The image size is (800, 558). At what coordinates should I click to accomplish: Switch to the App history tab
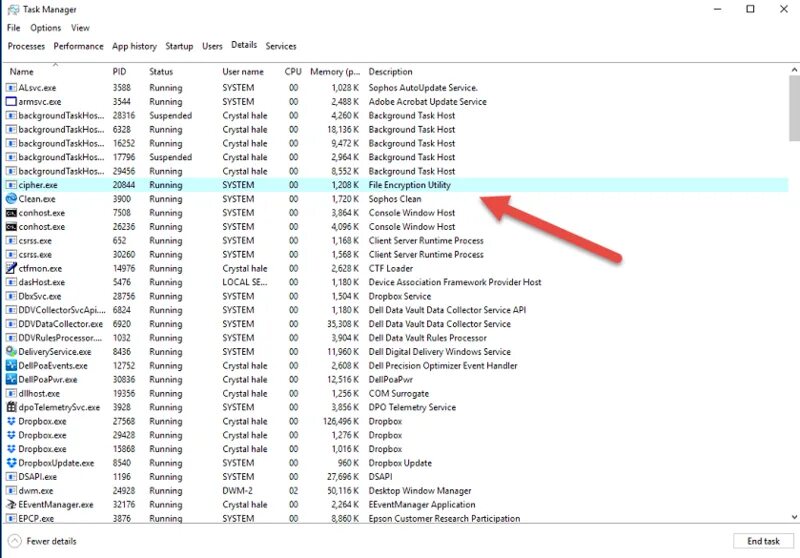(134, 46)
